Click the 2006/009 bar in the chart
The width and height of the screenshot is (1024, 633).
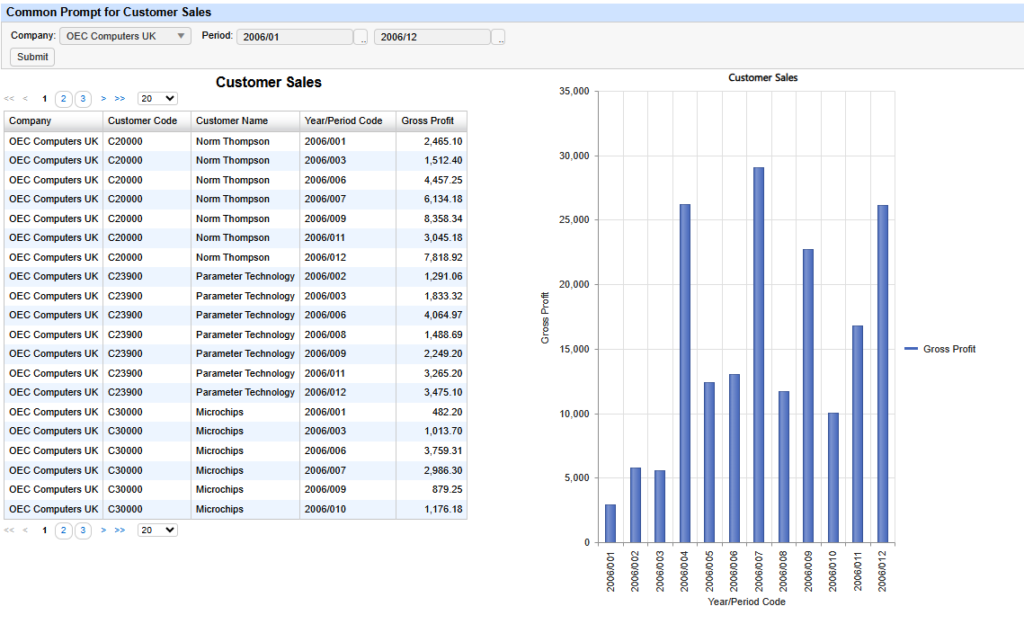[x=808, y=396]
